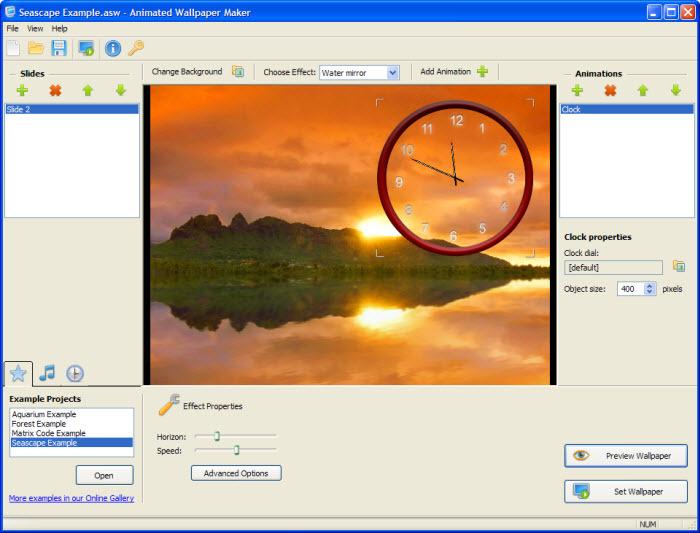Switch to the clock tab
The height and width of the screenshot is (533, 700).
point(75,374)
